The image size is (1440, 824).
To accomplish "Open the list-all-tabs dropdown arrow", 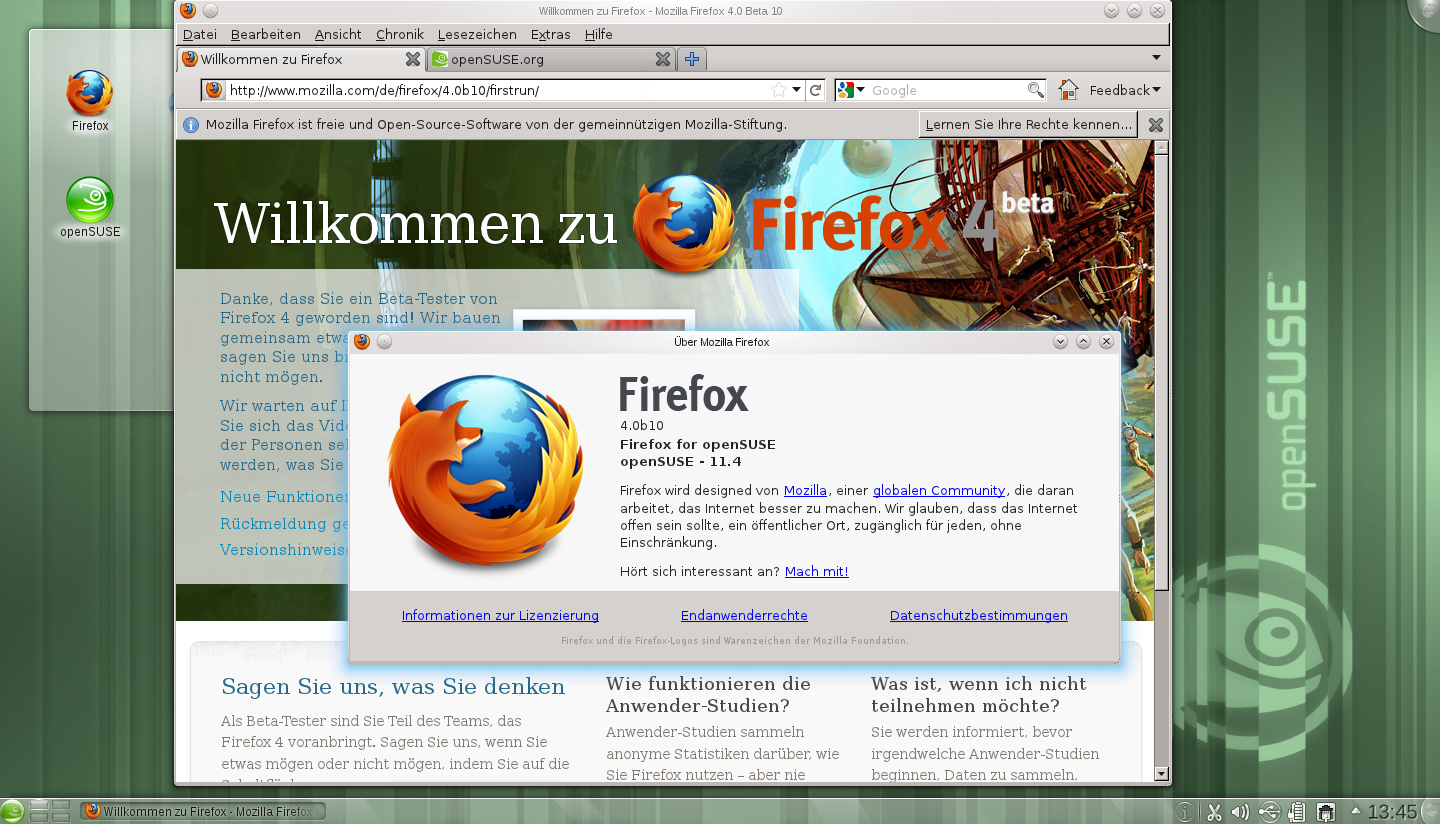I will (1157, 59).
